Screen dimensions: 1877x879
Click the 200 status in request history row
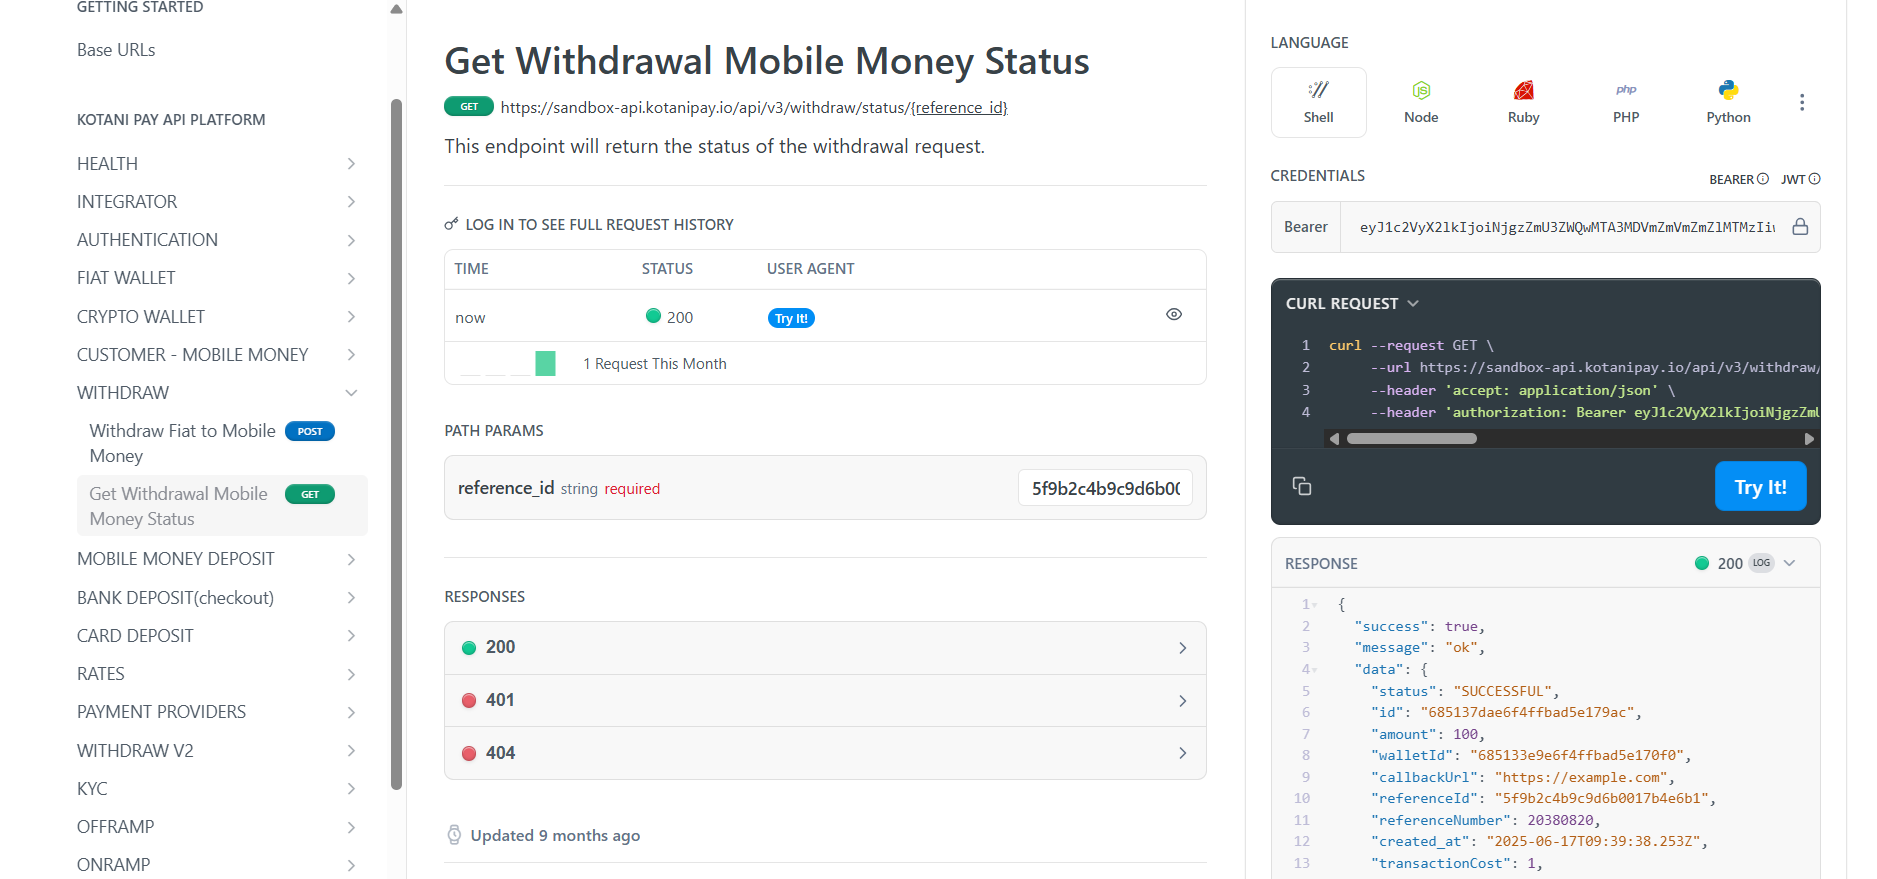669,317
